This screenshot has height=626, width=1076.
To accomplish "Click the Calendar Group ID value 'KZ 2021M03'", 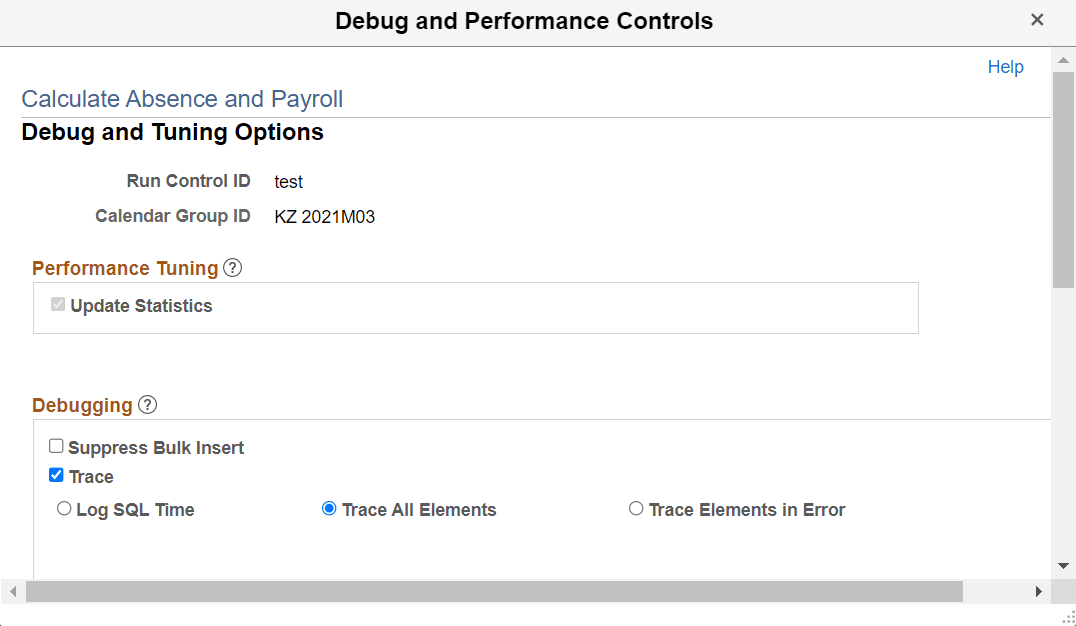I will [x=324, y=216].
